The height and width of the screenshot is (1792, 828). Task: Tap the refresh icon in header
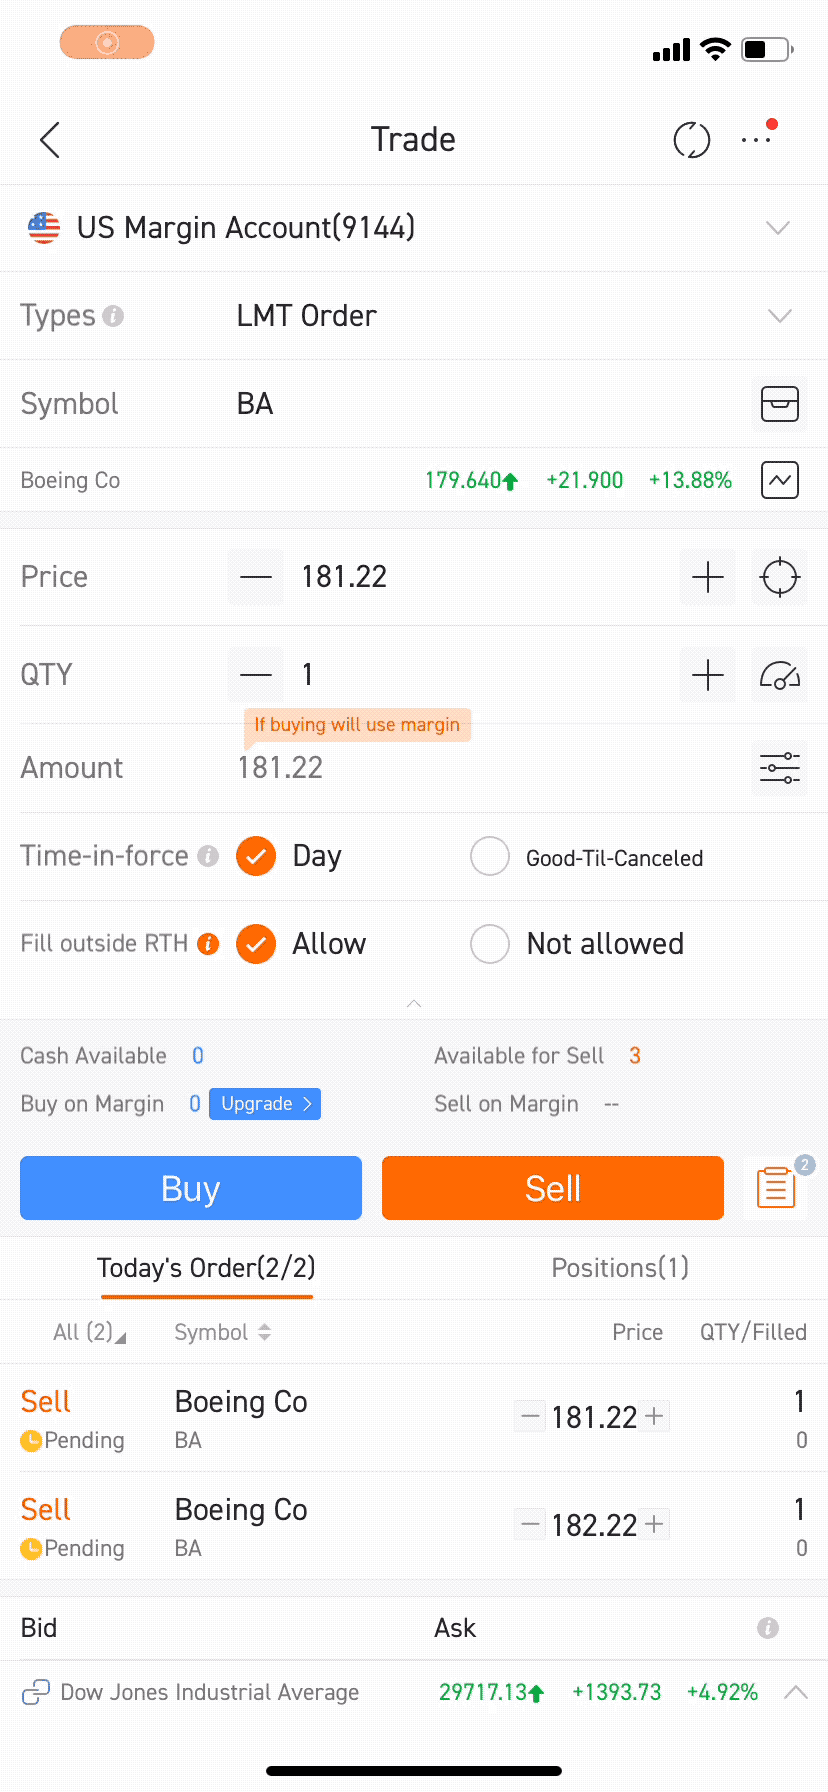(x=691, y=140)
